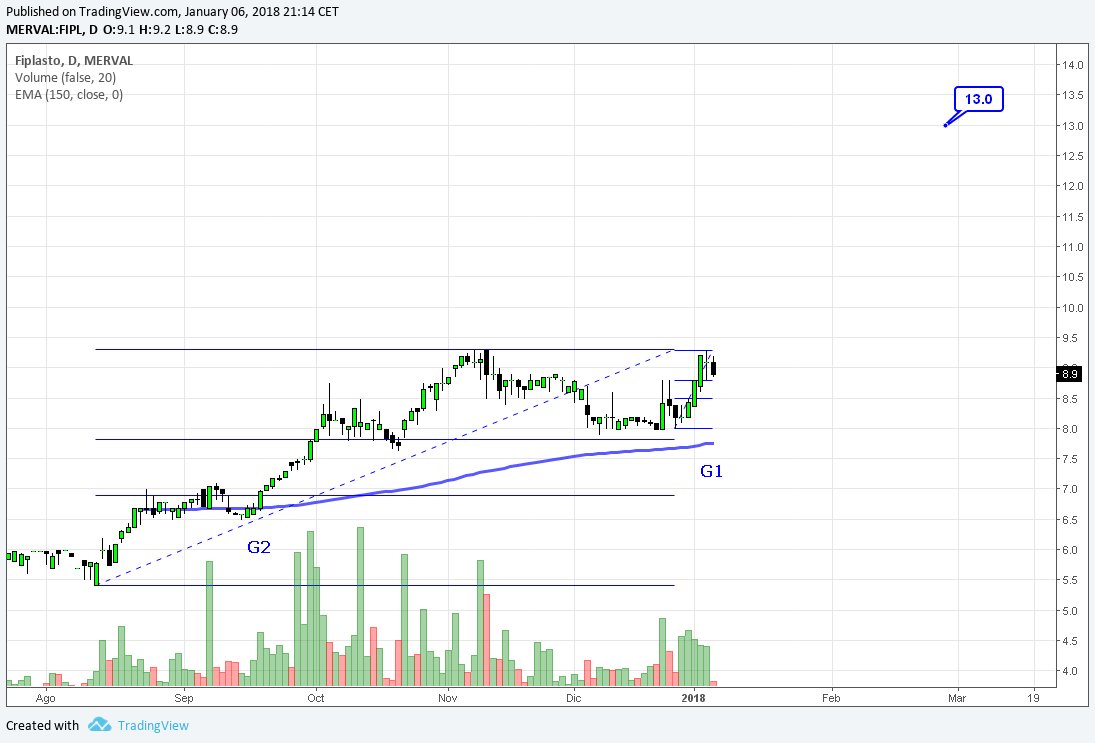Select the 11.0 price axis label
The width and height of the screenshot is (1095, 743).
tap(1073, 247)
